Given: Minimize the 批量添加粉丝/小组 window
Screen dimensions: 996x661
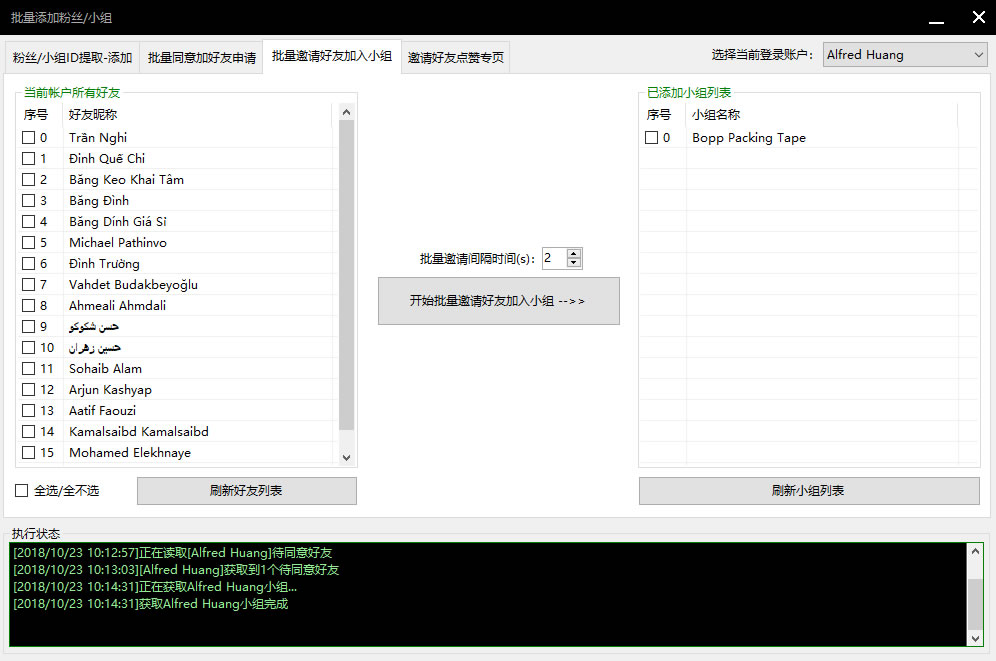Looking at the screenshot, I should click(x=936, y=19).
